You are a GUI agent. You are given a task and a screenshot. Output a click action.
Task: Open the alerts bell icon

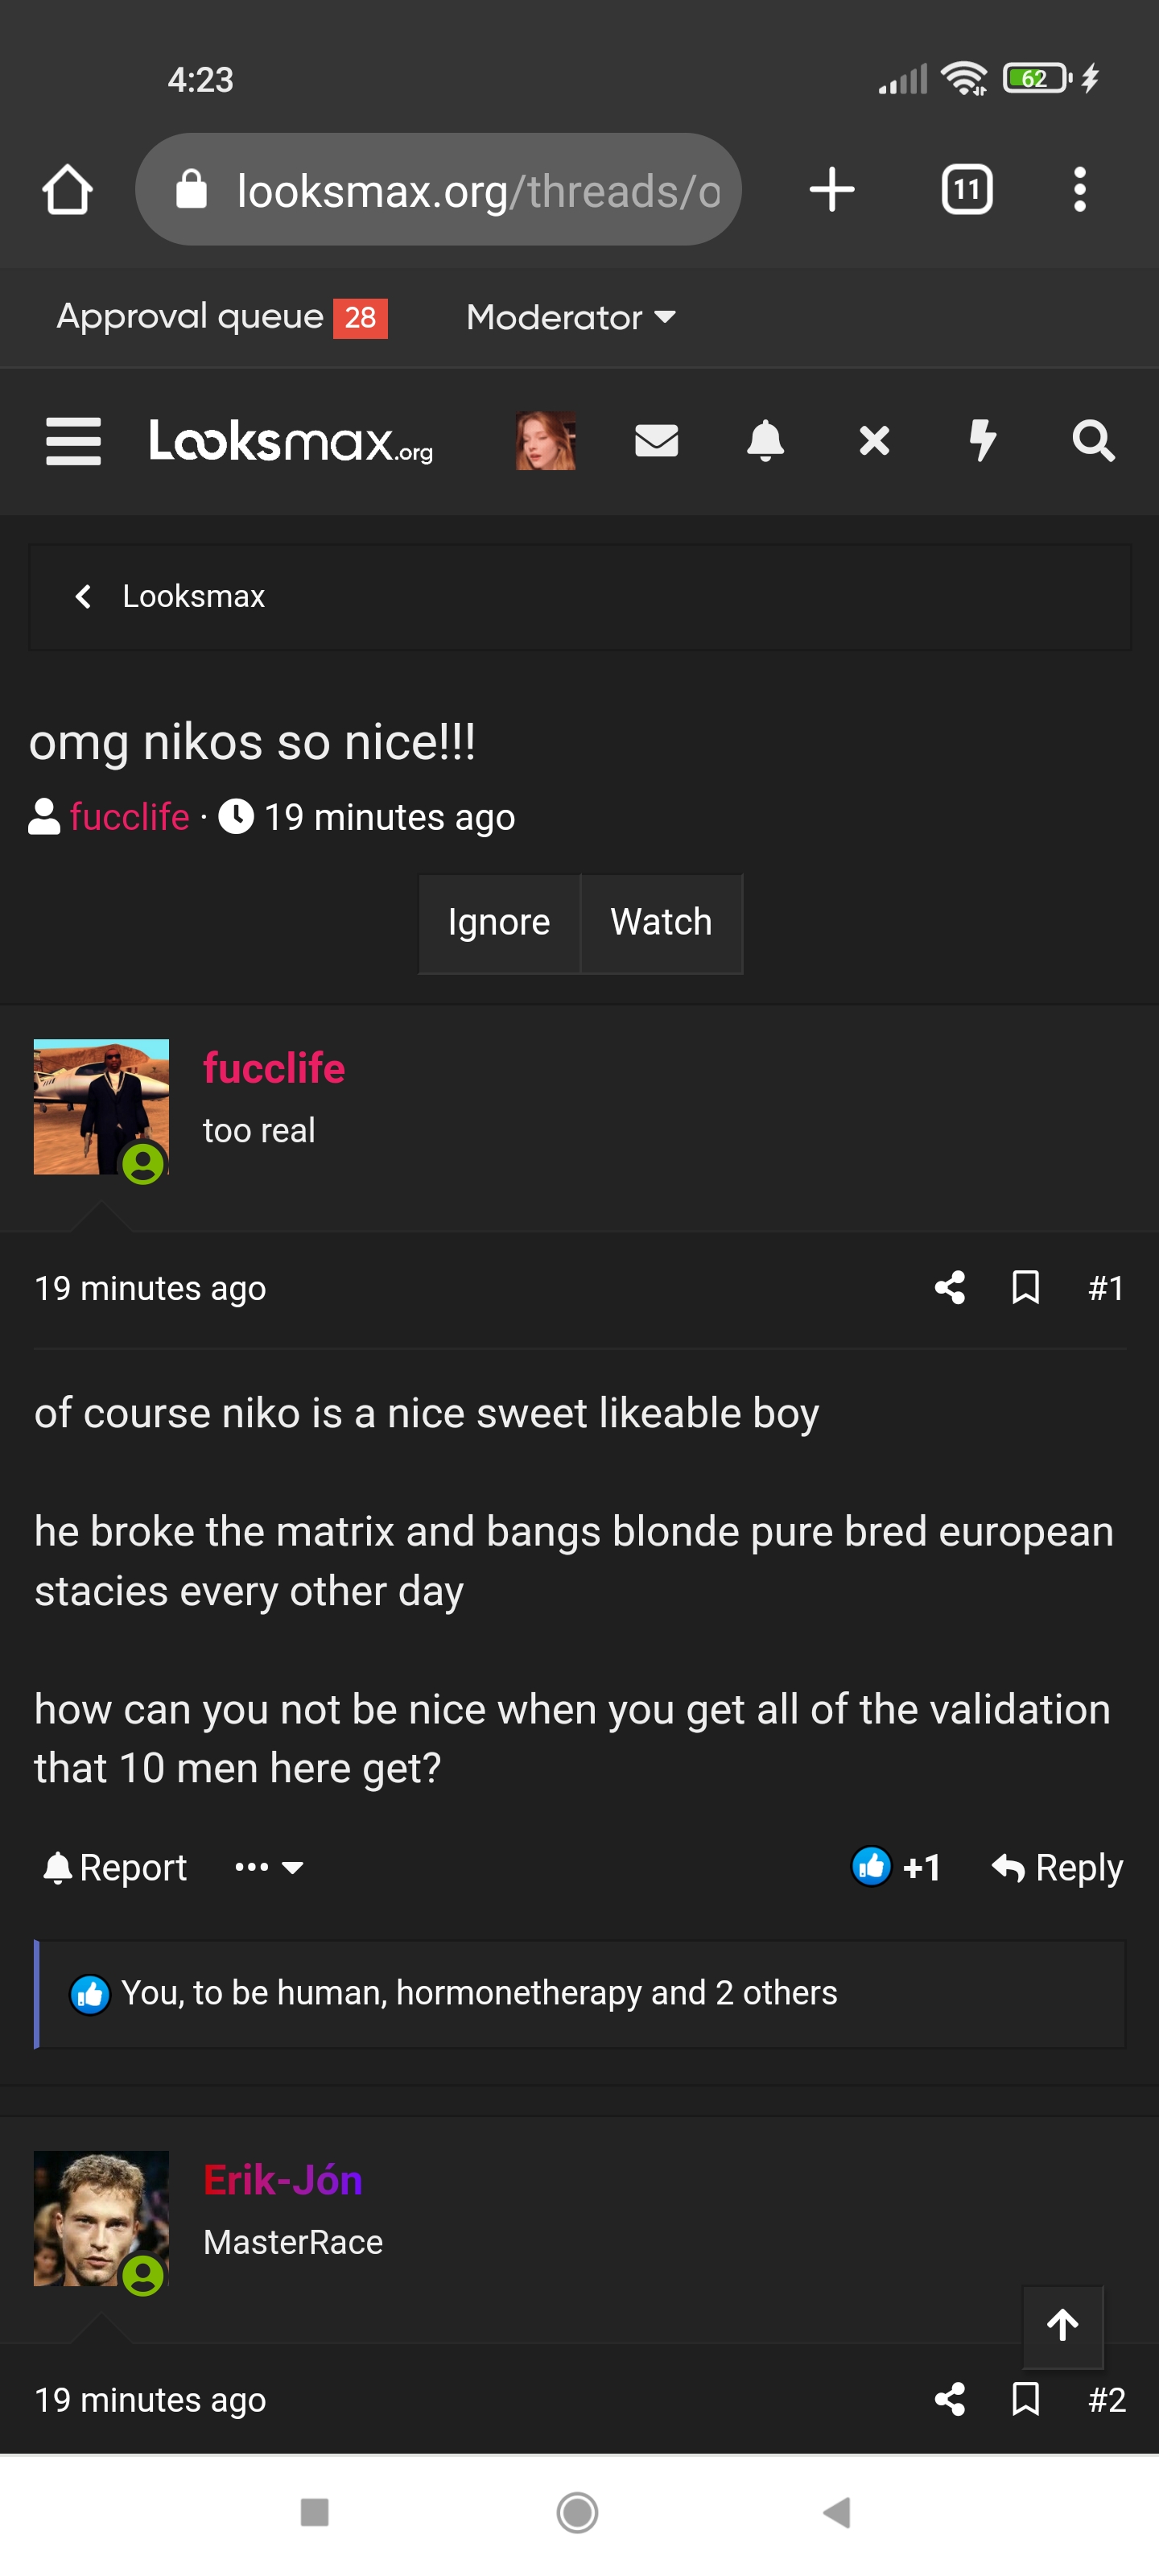765,440
